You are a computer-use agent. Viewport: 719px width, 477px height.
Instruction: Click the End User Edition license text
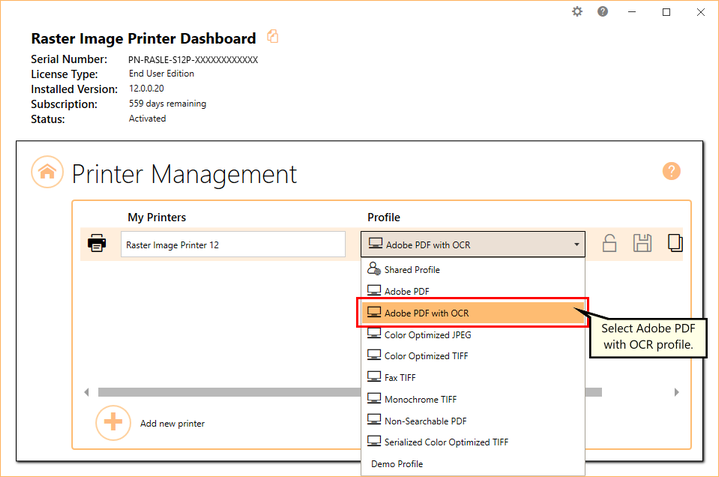[161, 73]
